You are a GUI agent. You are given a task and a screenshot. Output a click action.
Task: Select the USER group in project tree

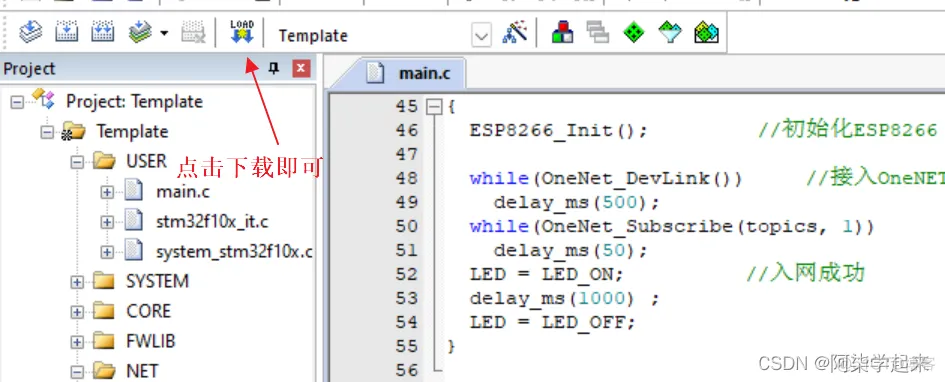pos(146,161)
